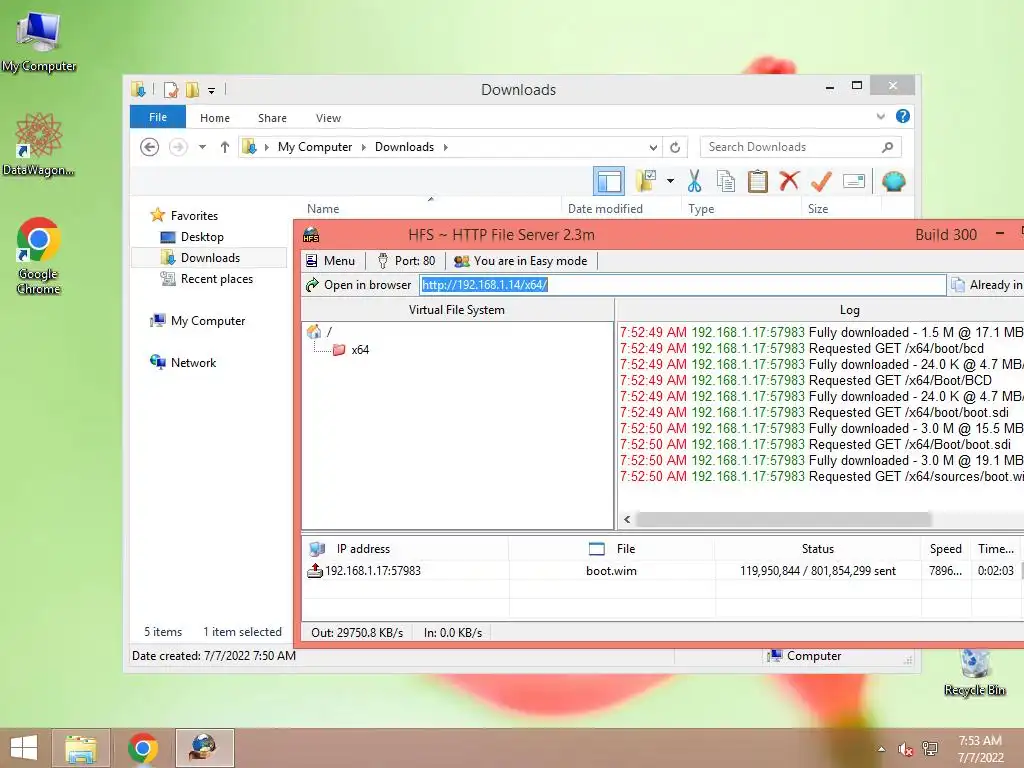Open File Explorer from taskbar

click(81, 748)
